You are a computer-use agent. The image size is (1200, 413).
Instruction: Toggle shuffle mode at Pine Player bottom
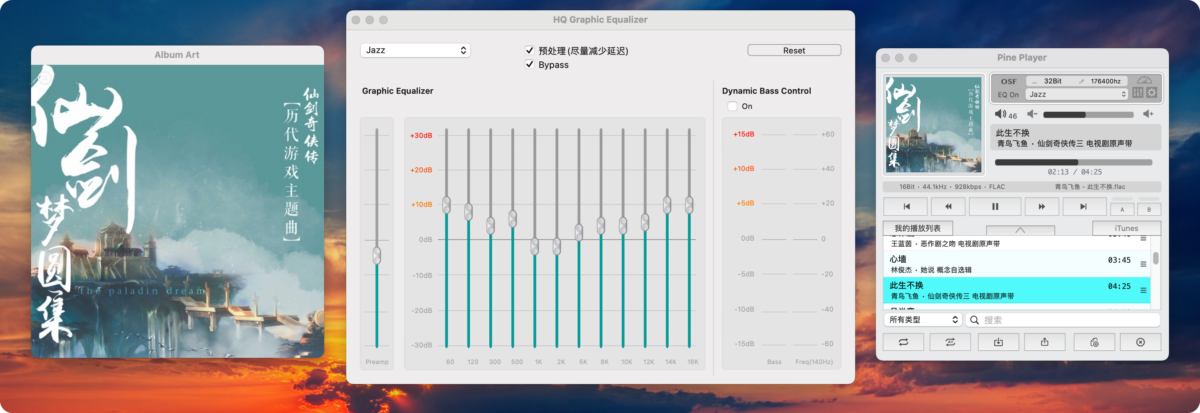(950, 342)
